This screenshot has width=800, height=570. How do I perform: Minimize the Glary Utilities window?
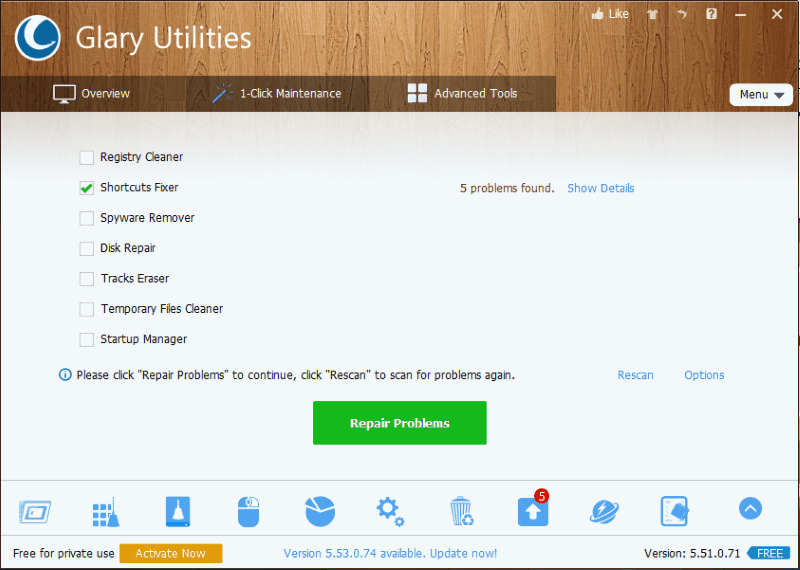click(x=740, y=15)
